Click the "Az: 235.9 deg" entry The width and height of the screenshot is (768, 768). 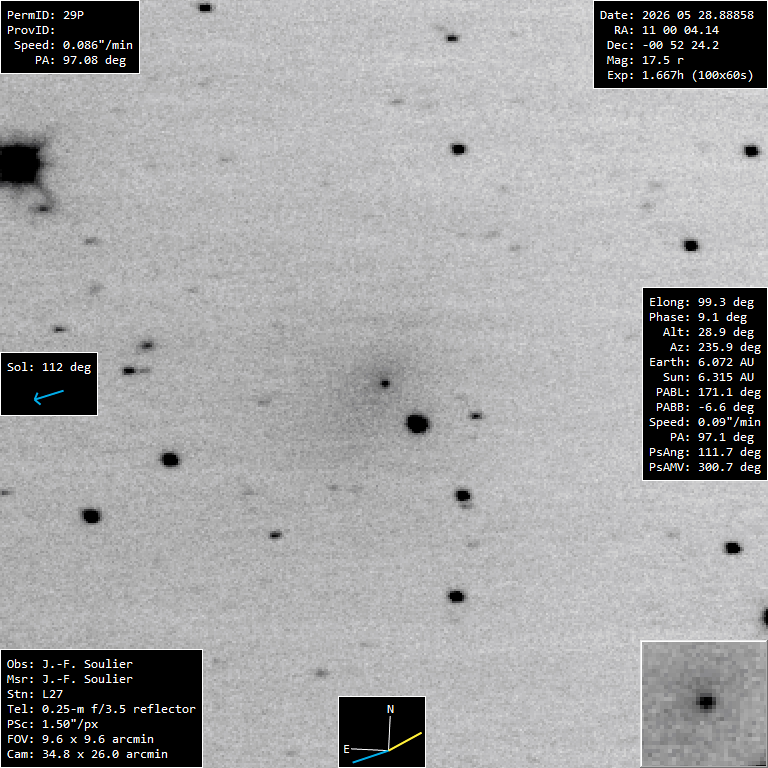(715, 347)
